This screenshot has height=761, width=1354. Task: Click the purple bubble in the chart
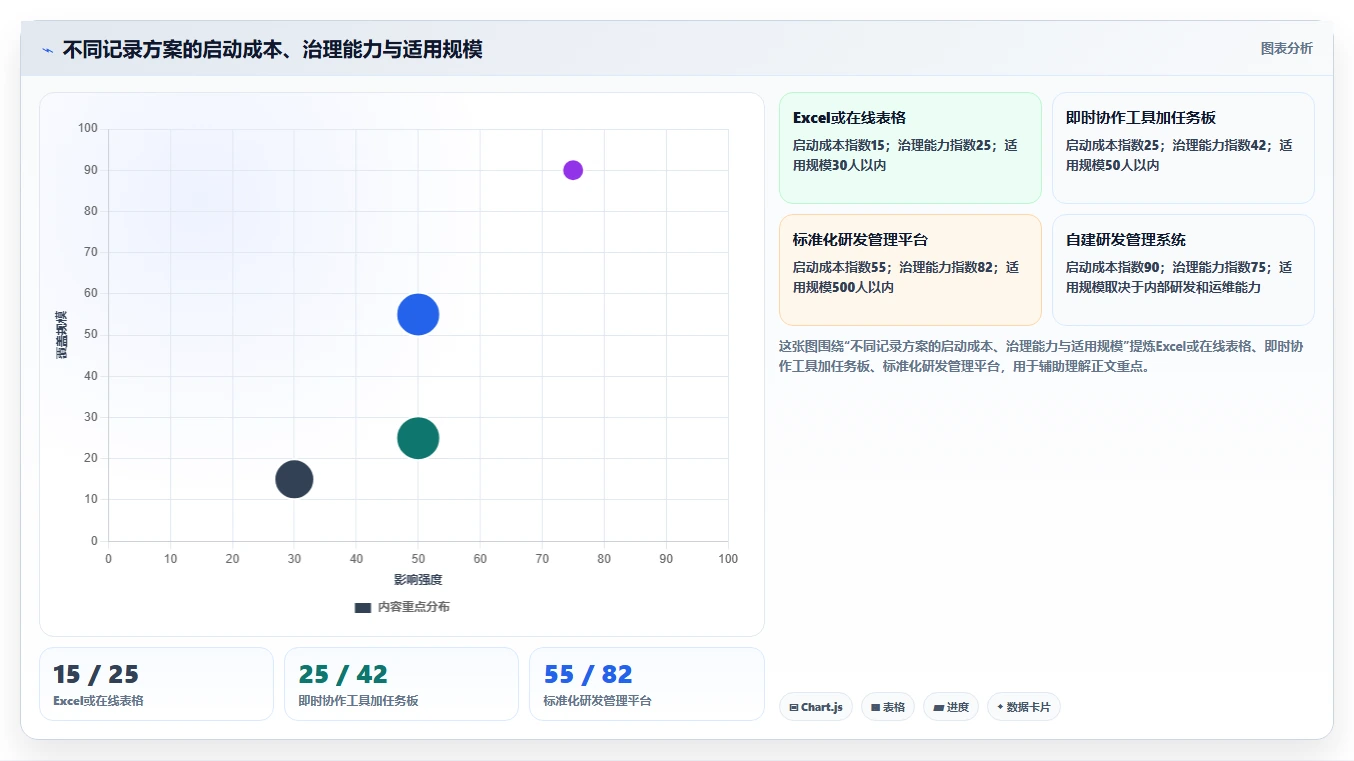tap(573, 170)
